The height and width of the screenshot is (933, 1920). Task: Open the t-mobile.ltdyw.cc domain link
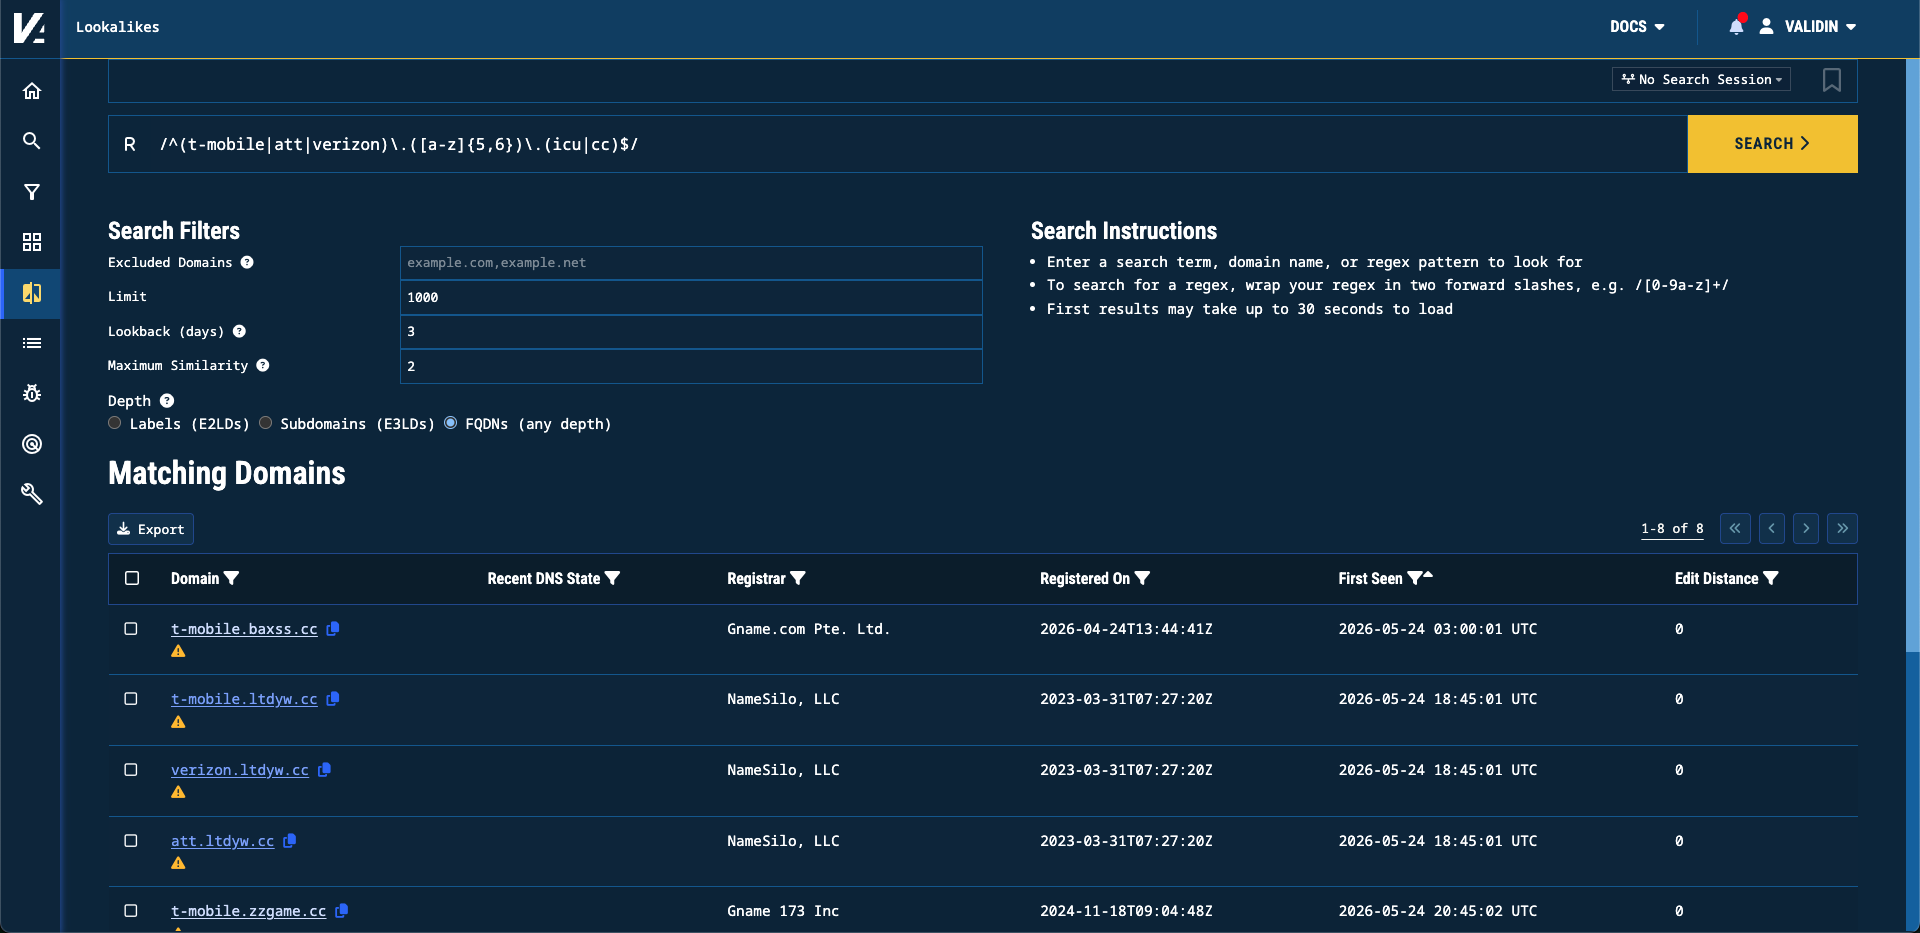244,699
